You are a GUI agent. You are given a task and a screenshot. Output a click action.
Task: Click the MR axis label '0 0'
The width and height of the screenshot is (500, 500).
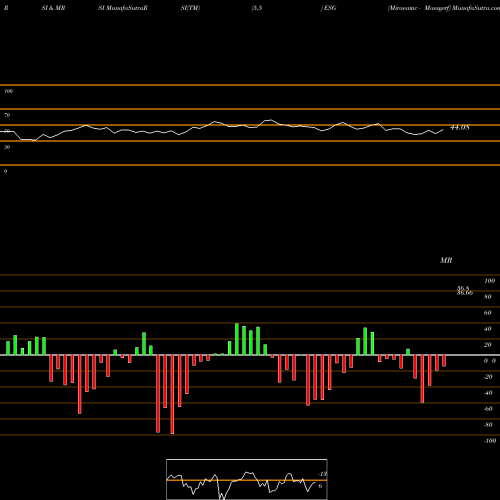[490, 361]
